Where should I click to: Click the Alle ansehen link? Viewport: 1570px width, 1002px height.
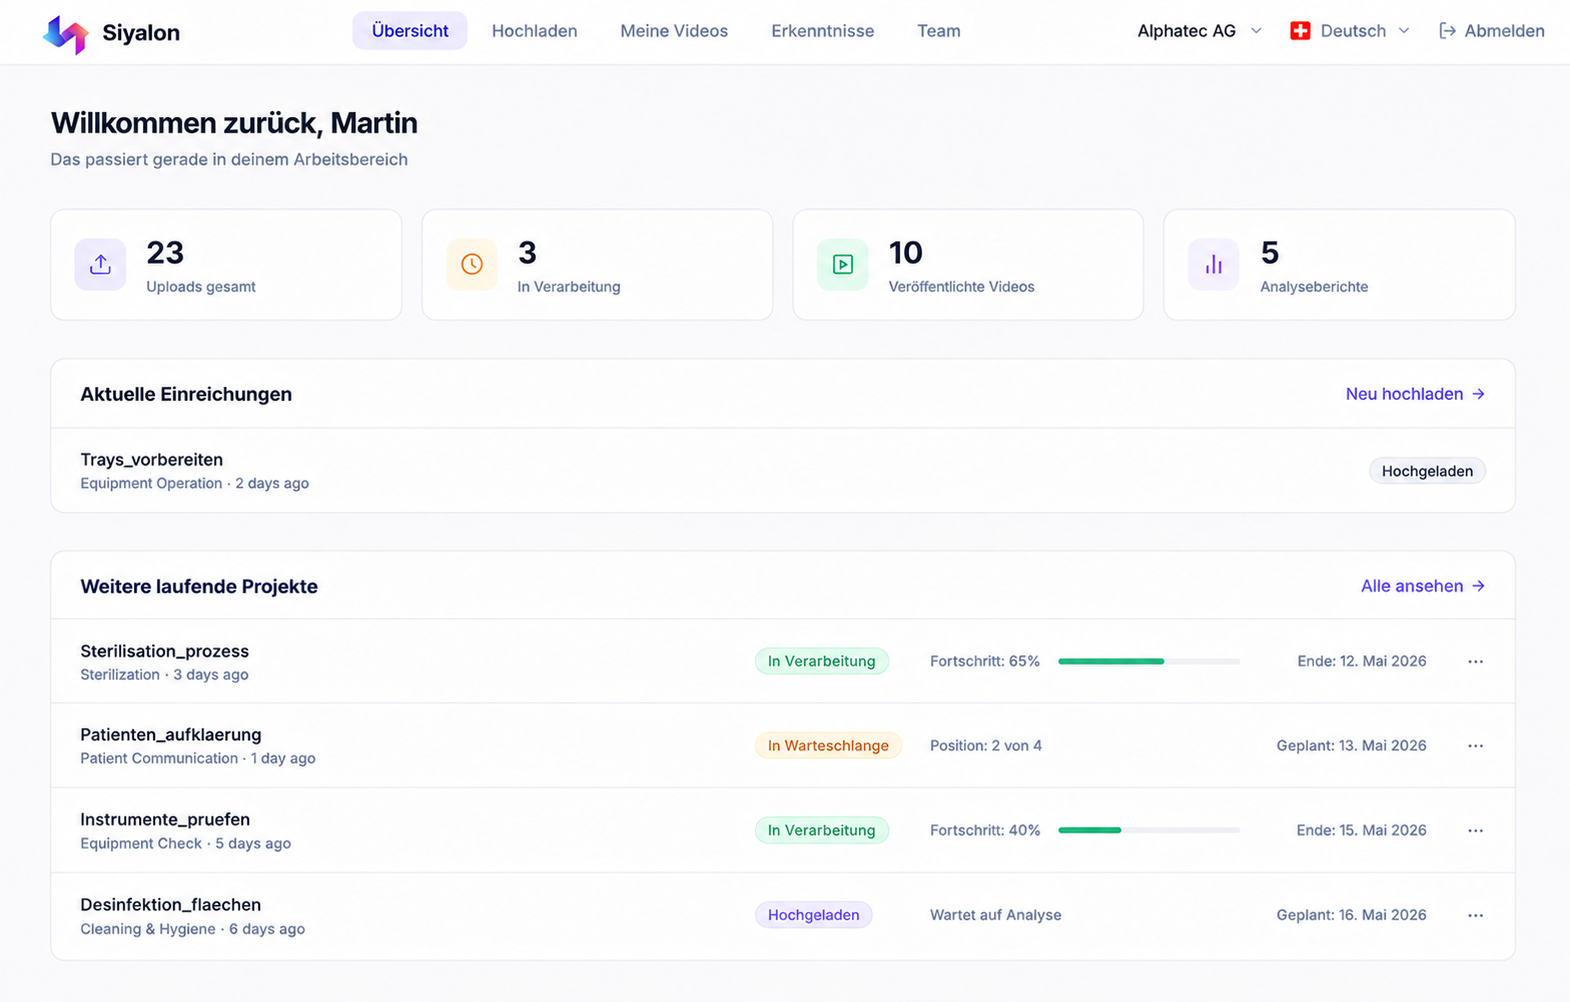click(1422, 586)
